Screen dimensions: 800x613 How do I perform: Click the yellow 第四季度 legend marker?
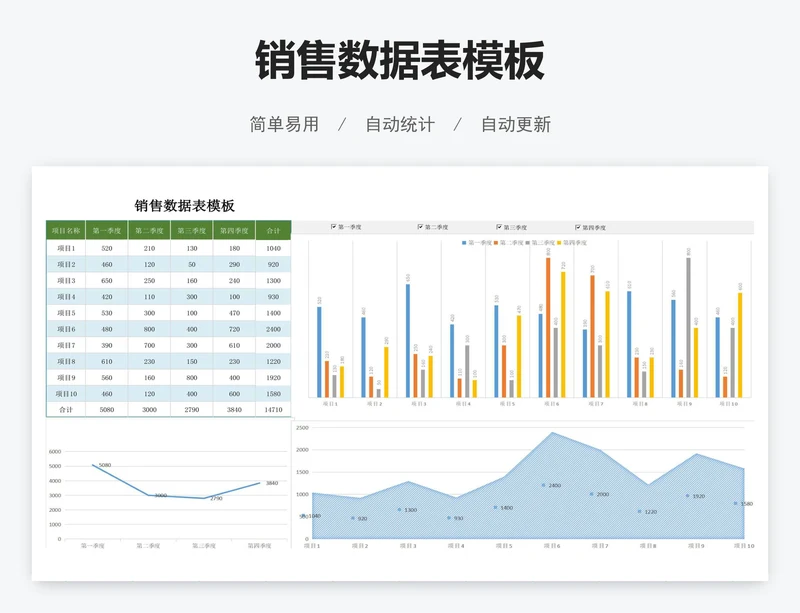tap(558, 243)
